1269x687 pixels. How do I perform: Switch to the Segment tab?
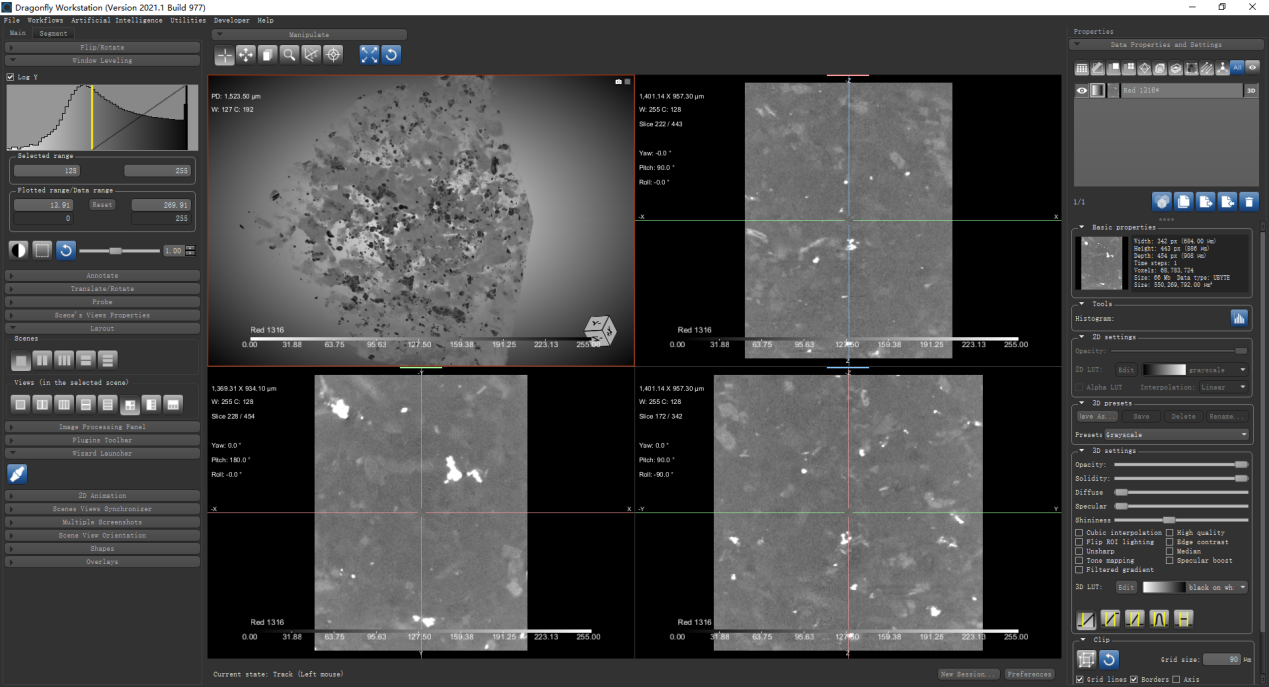click(x=53, y=33)
